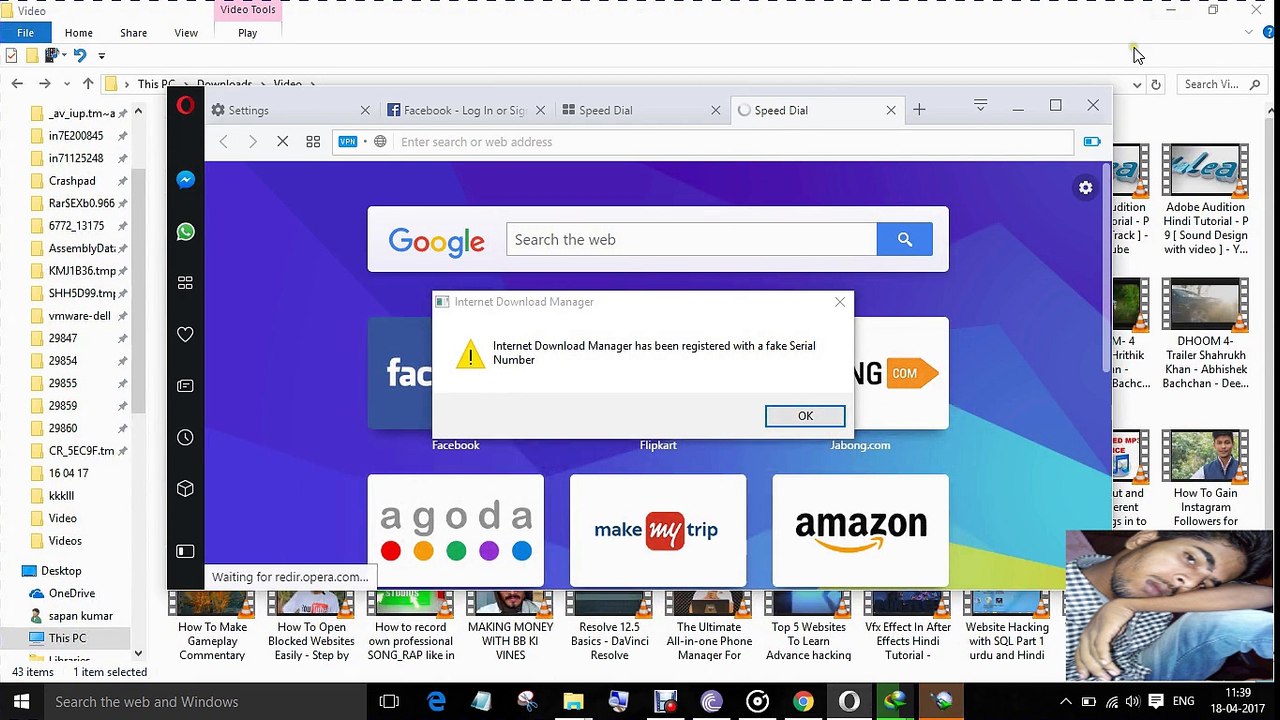The image size is (1280, 720).
Task: Open Task View on the taskbar
Action: point(389,702)
